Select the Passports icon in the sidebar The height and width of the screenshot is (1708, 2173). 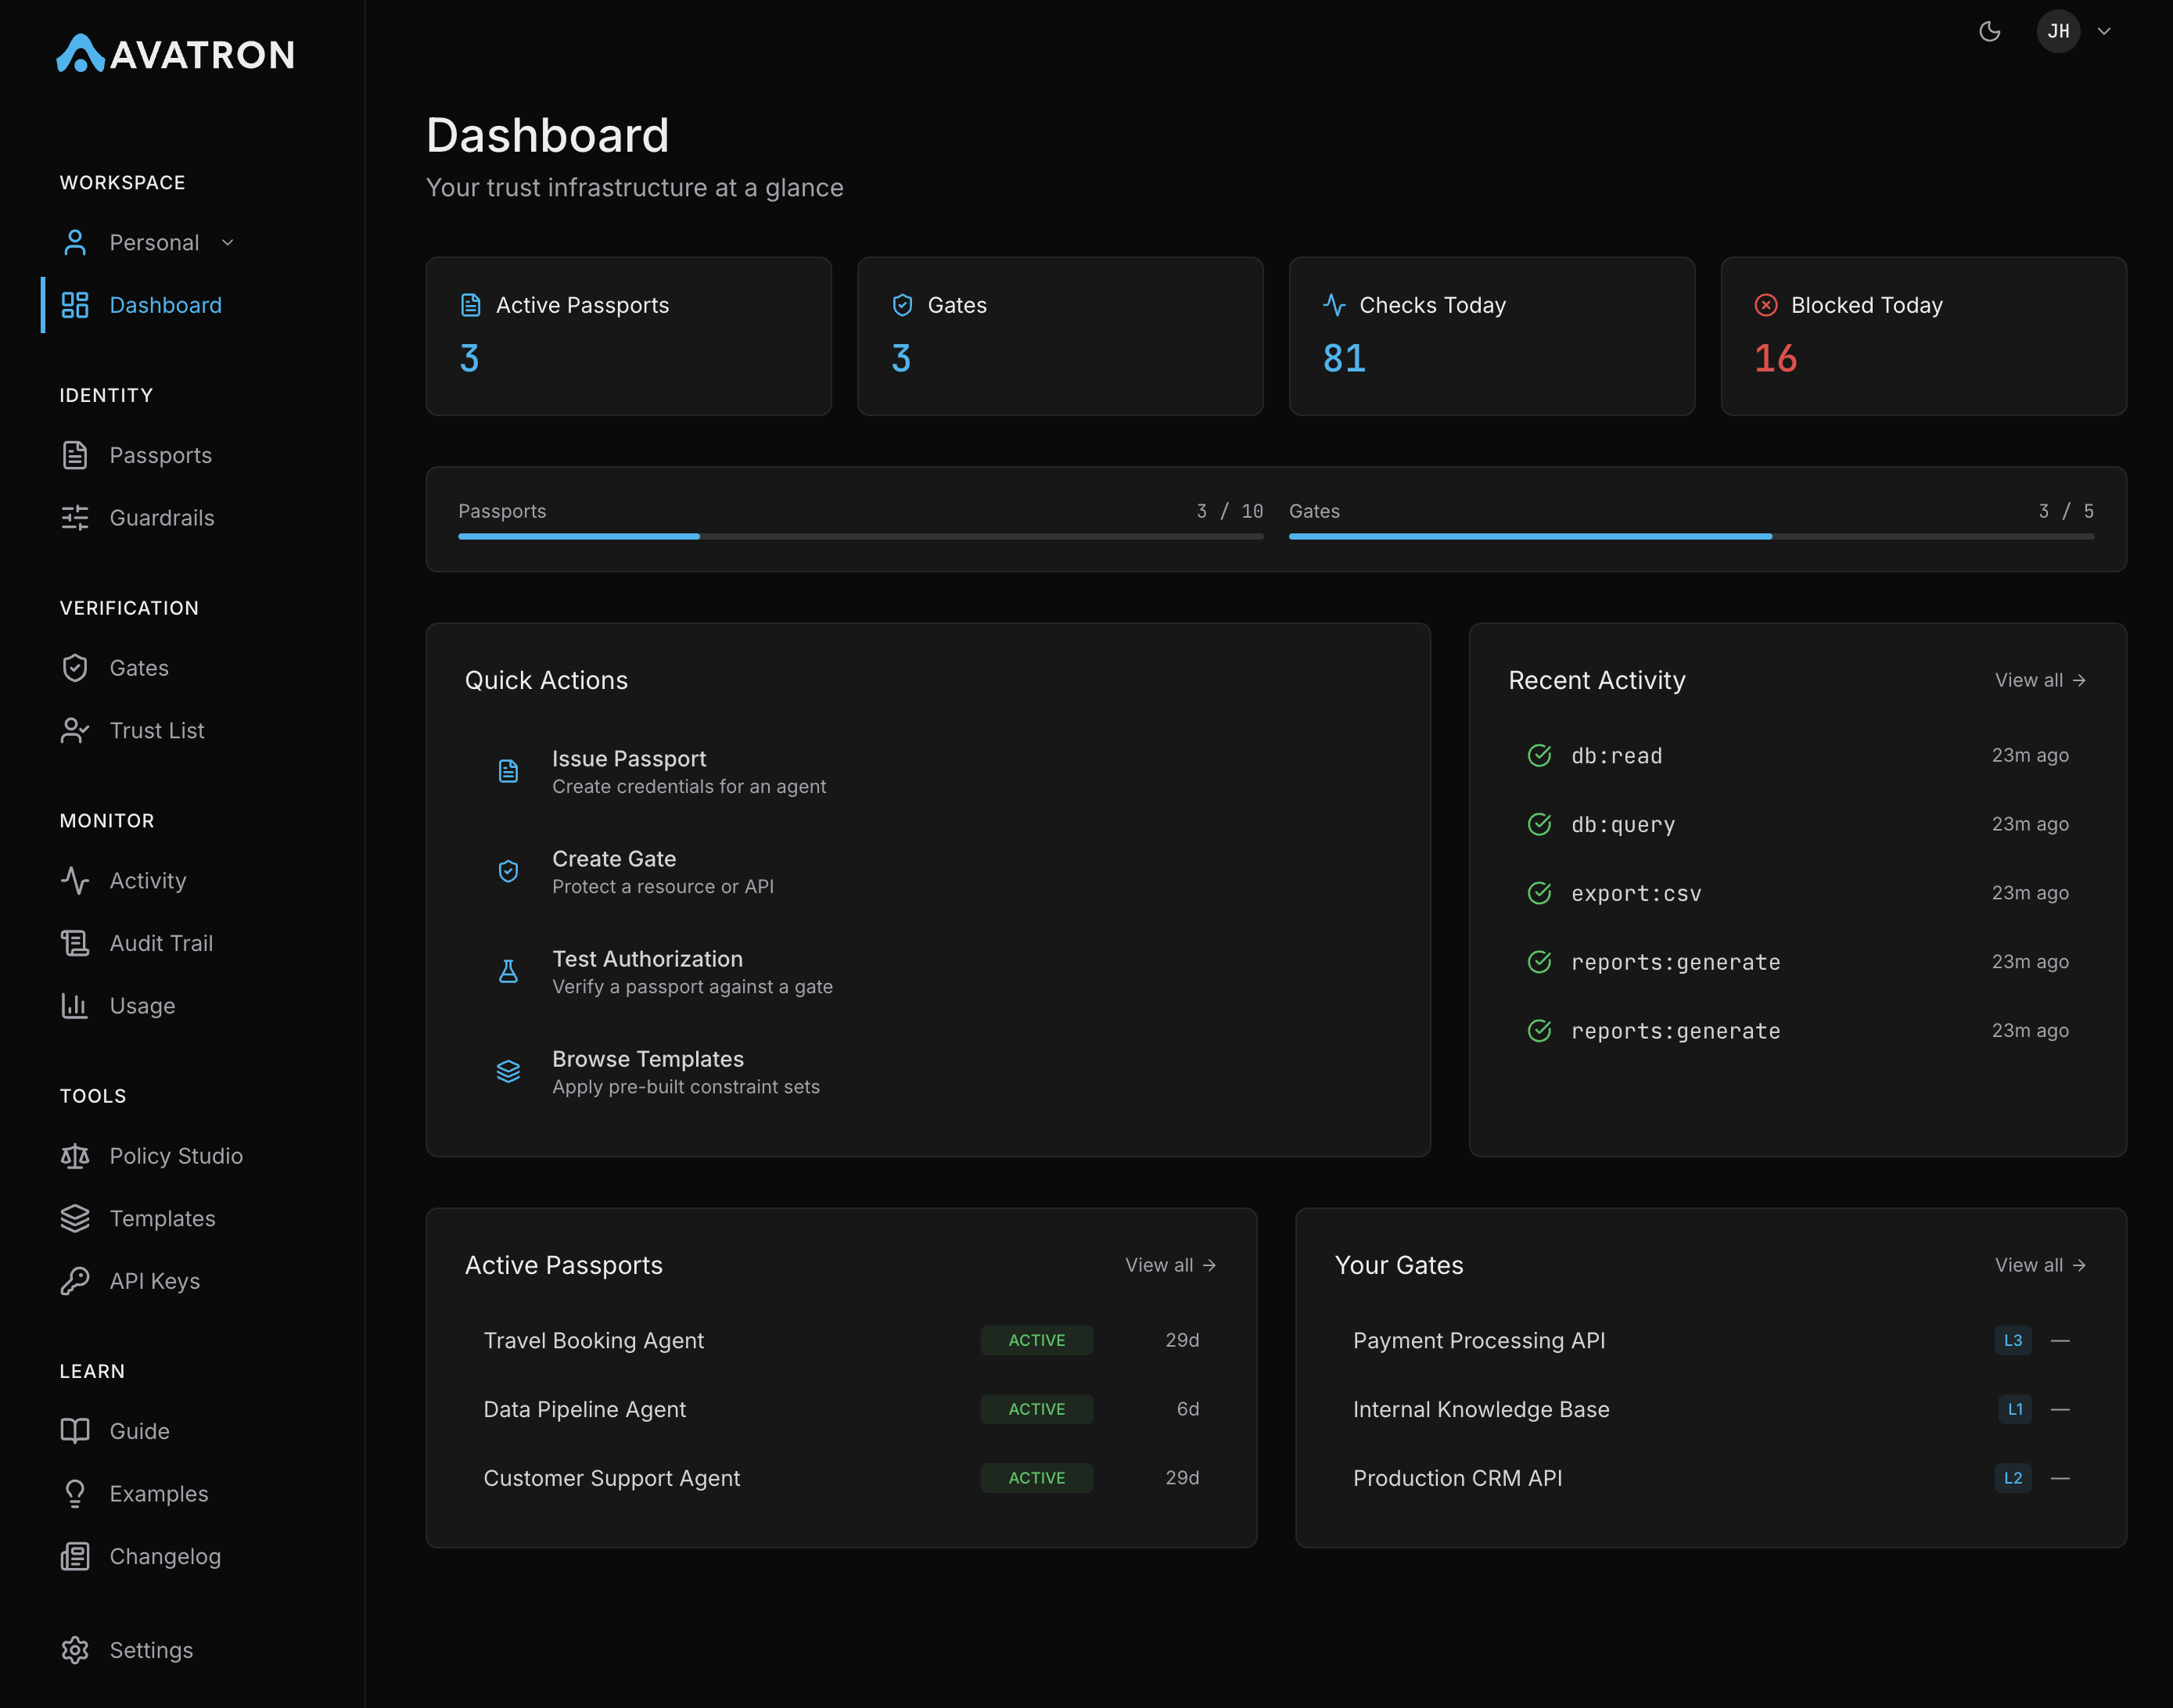pos(75,455)
